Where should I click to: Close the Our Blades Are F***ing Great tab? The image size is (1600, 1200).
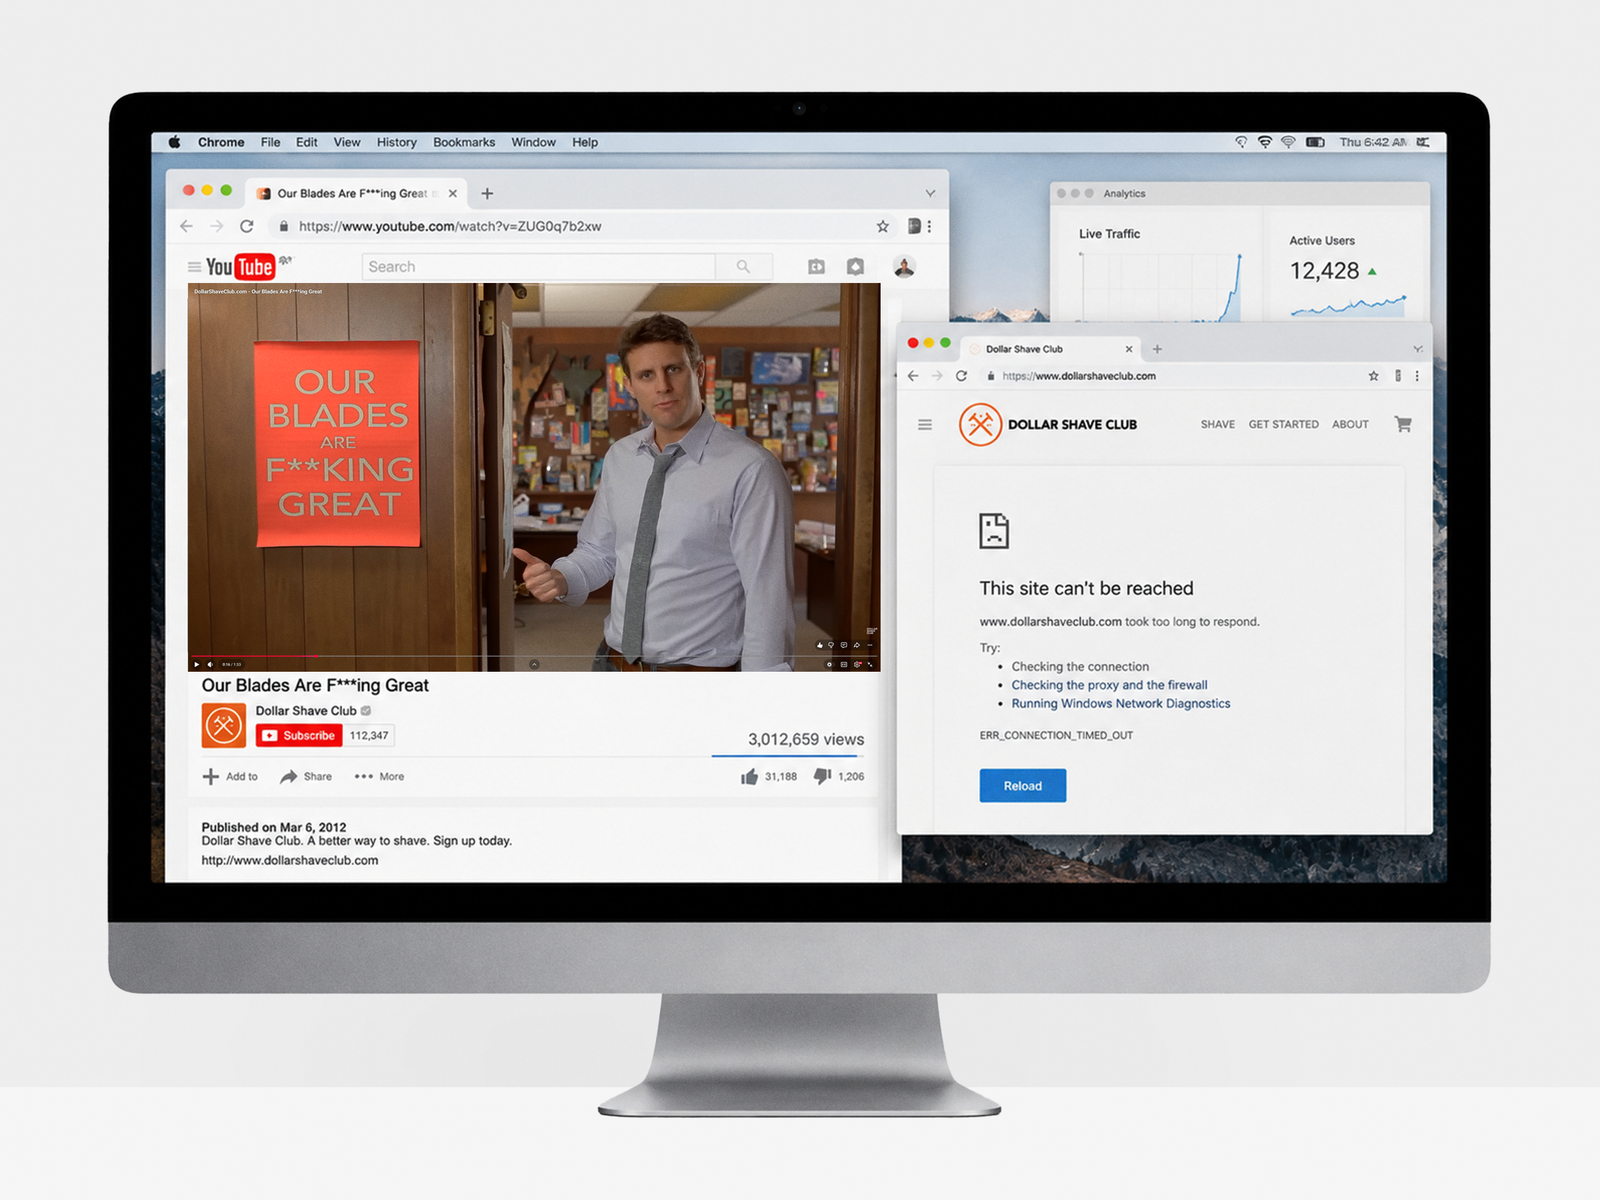coord(453,193)
